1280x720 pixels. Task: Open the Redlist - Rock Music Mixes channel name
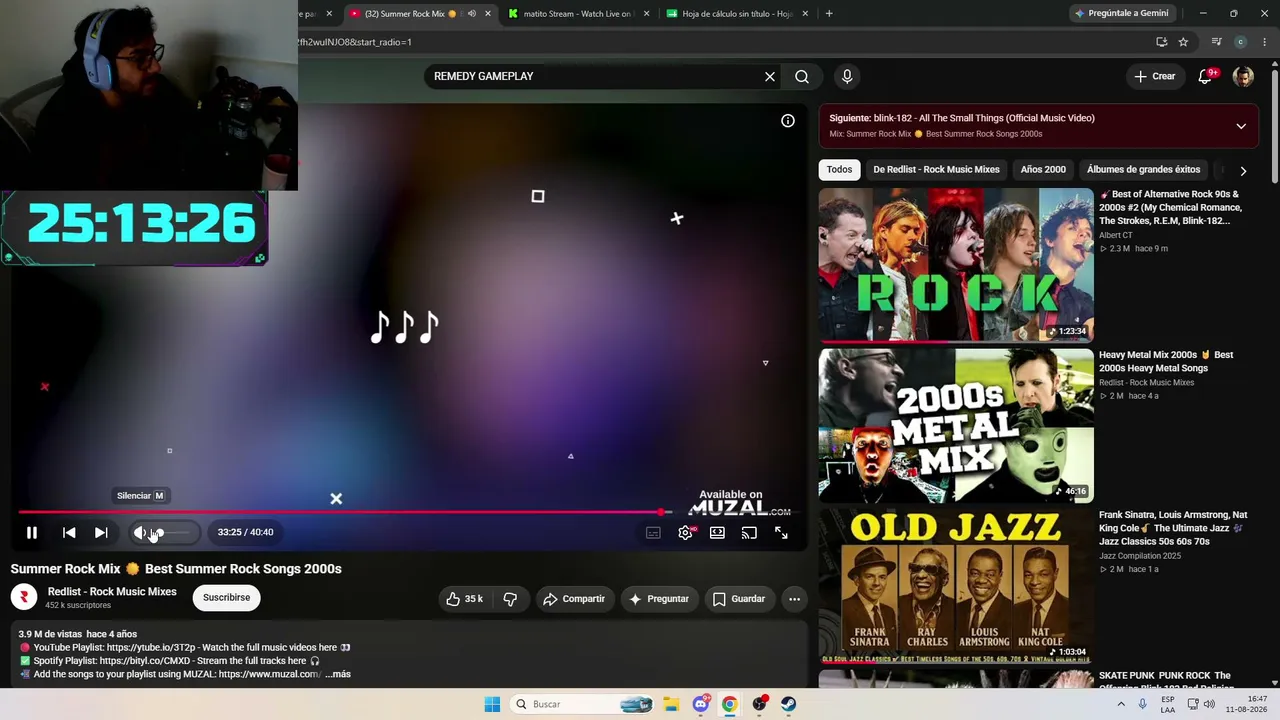click(112, 592)
